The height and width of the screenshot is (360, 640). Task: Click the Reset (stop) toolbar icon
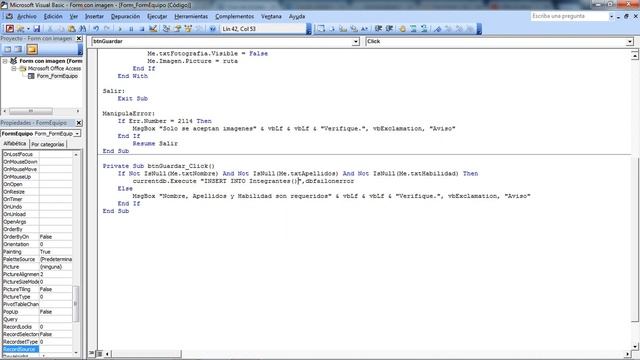pos(142,29)
